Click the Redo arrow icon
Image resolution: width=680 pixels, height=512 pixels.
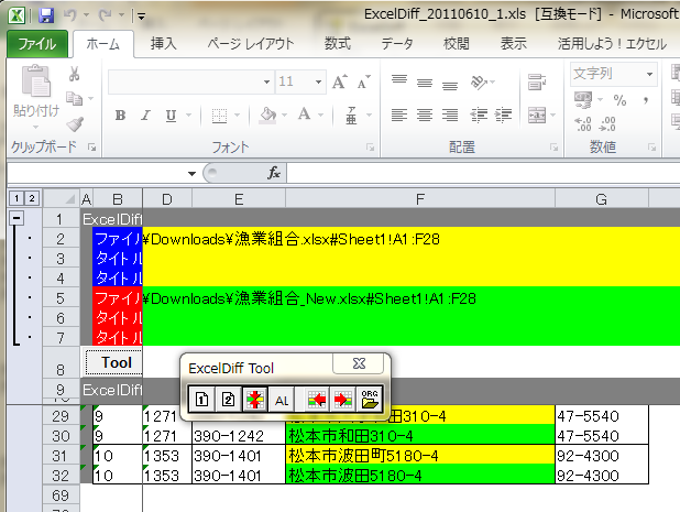coord(105,15)
